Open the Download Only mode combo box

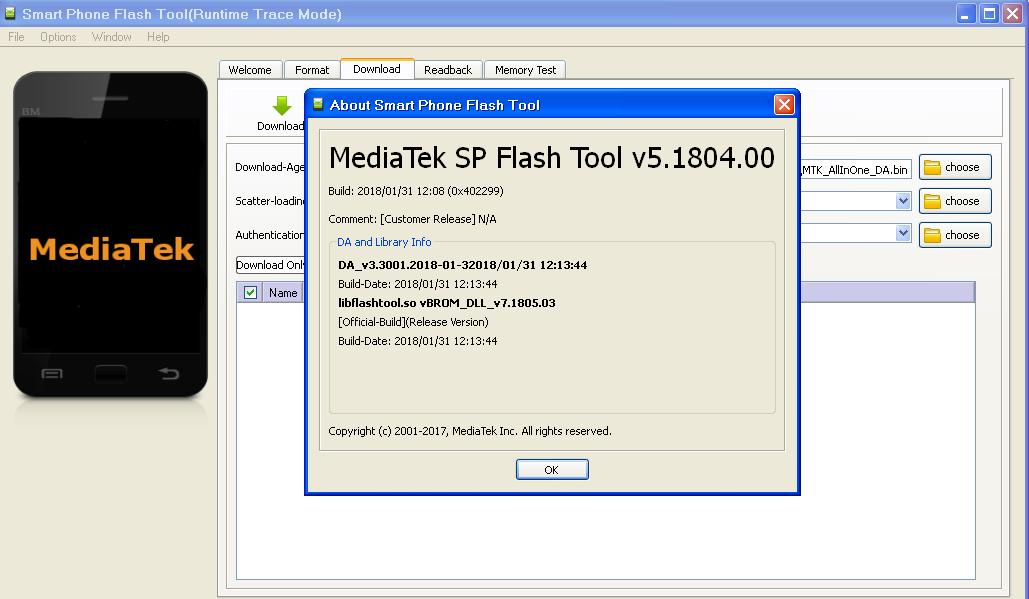click(x=270, y=265)
